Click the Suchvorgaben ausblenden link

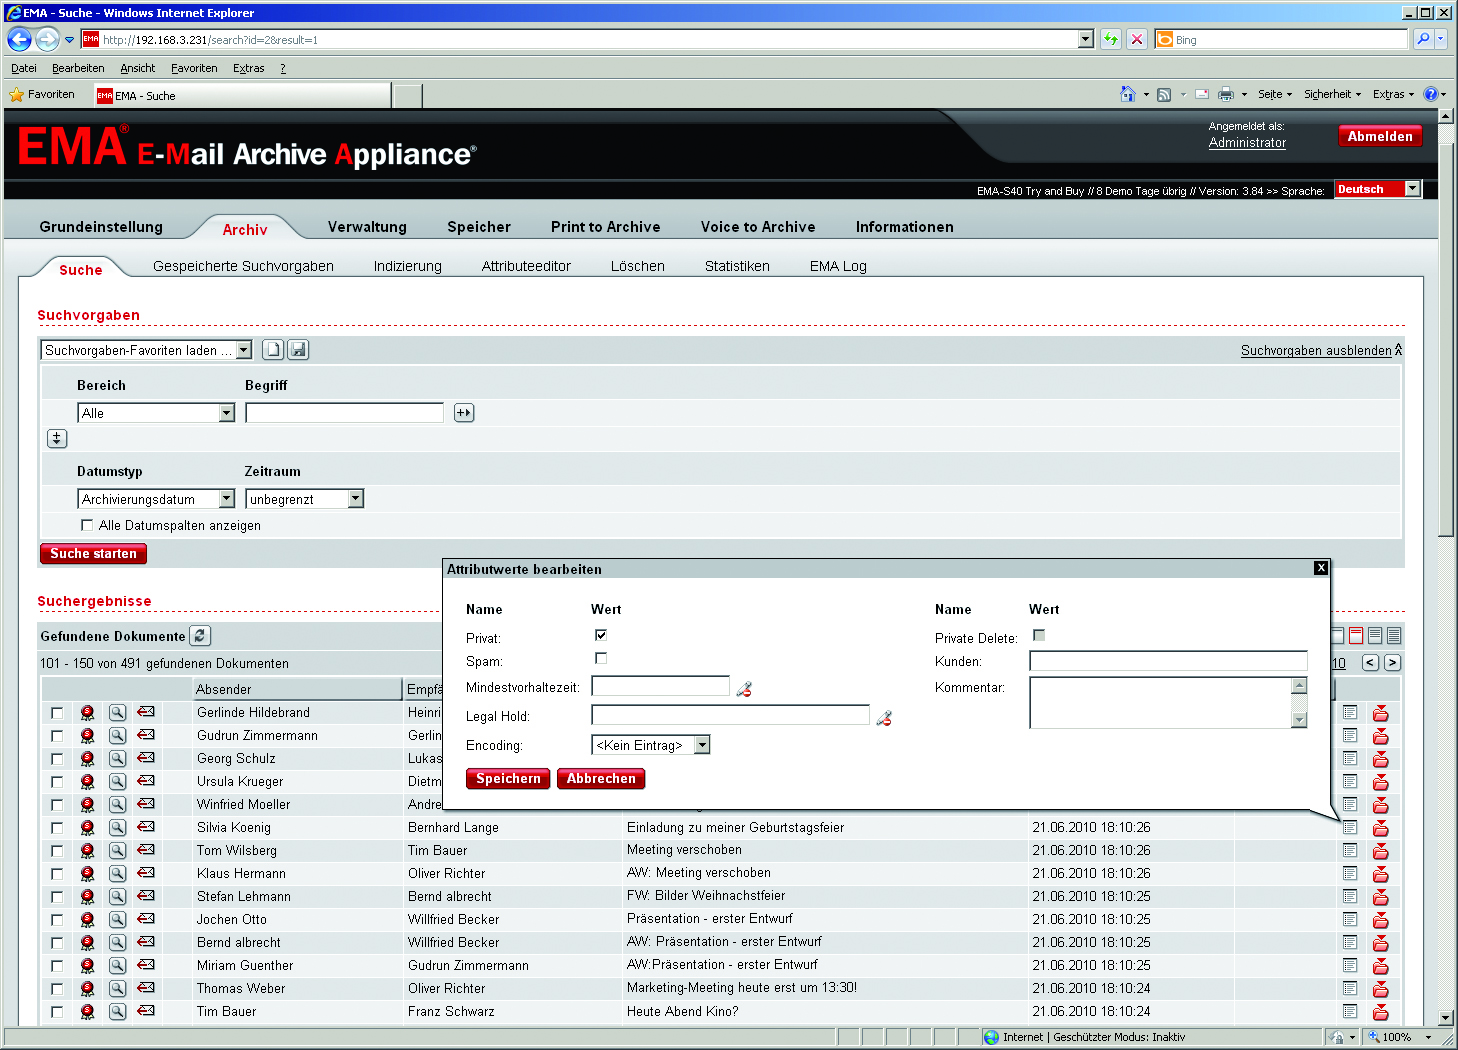click(x=1315, y=350)
